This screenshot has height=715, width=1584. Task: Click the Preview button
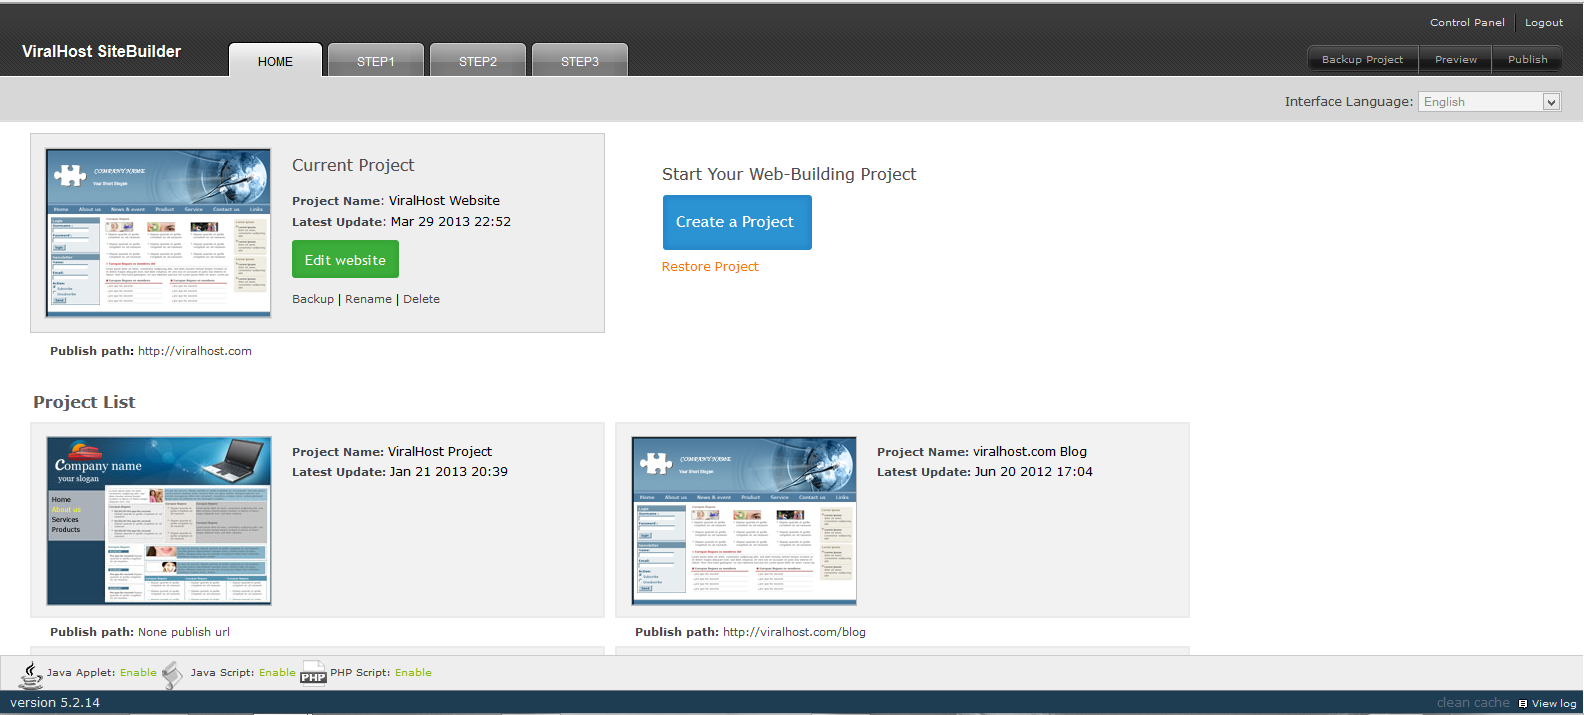(x=1456, y=59)
